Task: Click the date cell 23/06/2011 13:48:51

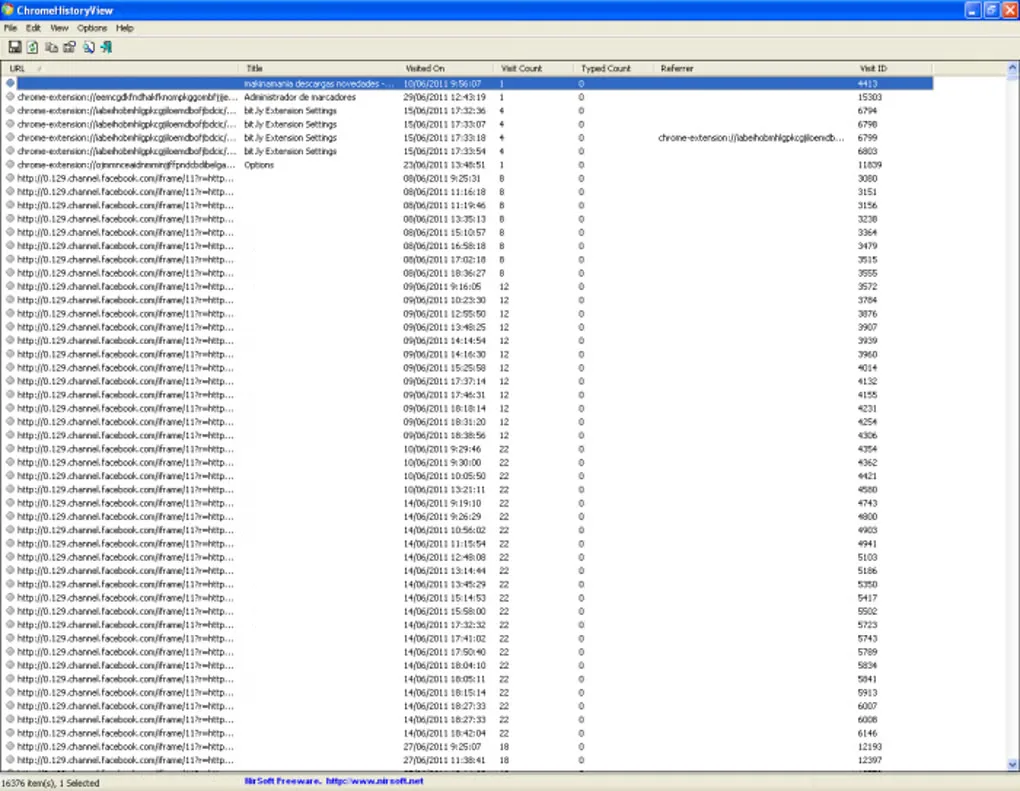Action: 444,165
